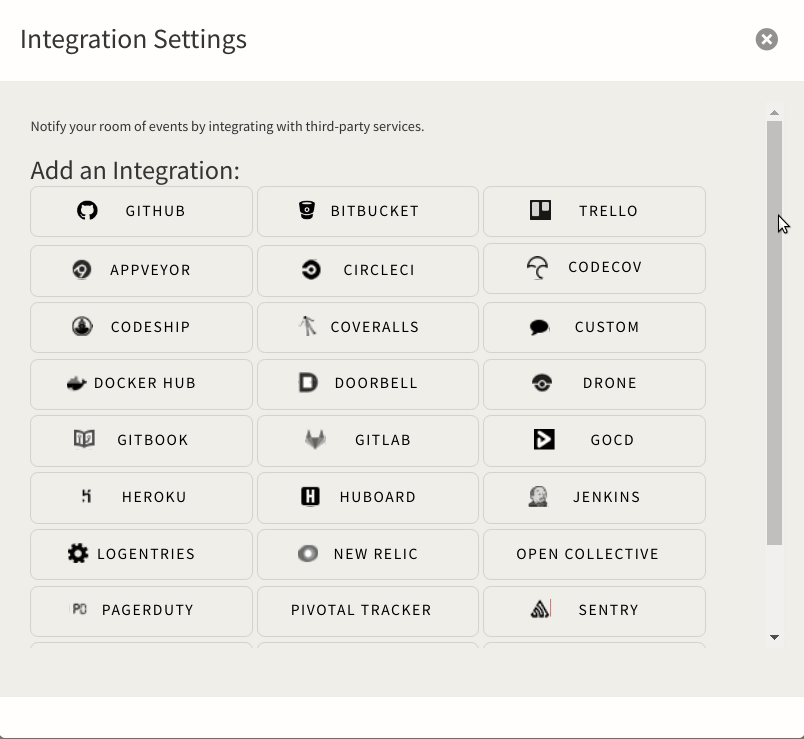Click the Heroku logo icon

coord(86,496)
